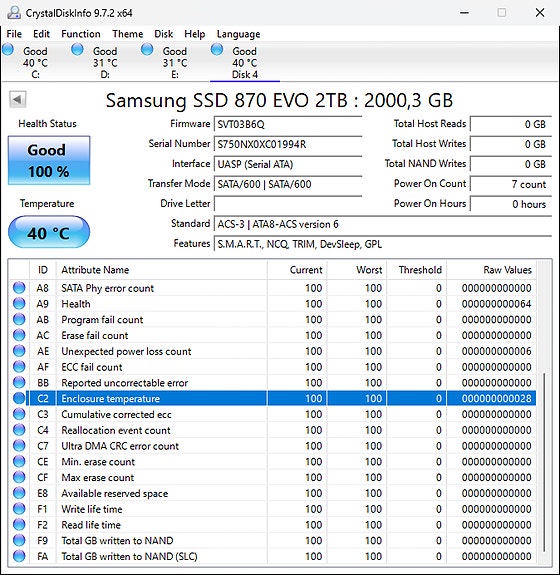Click the Serial Number field
The image size is (560, 575).
(x=288, y=144)
